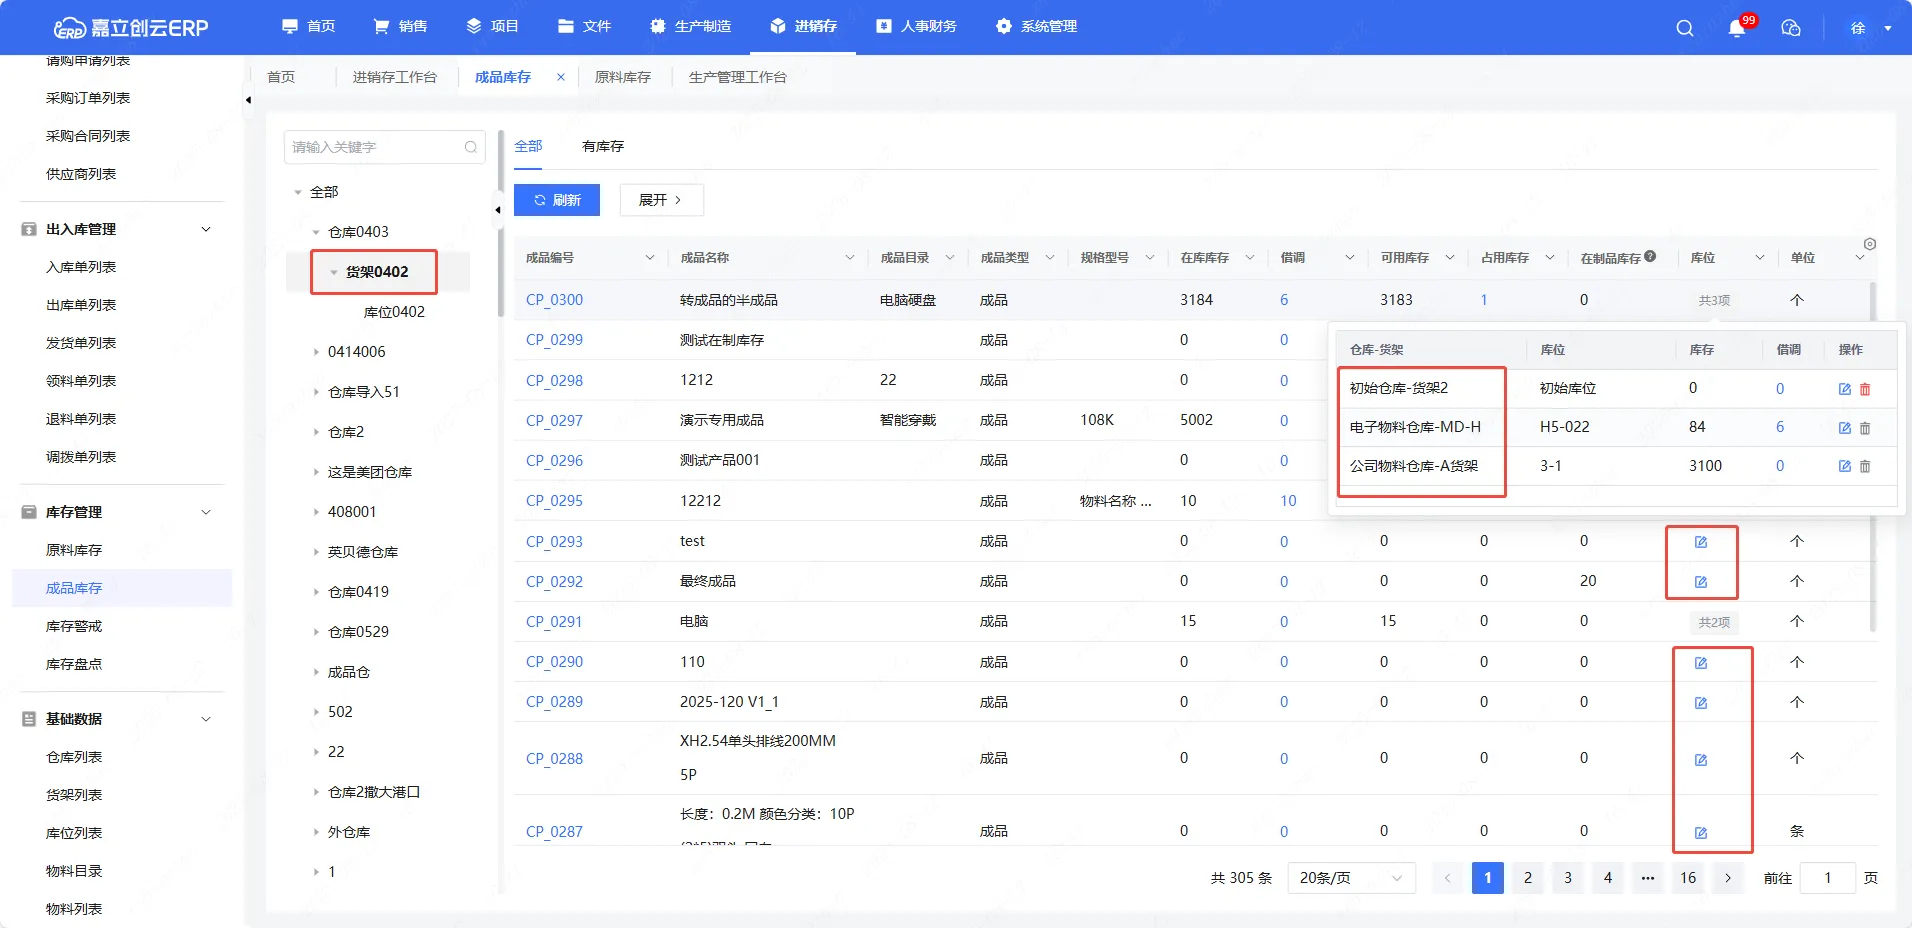The image size is (1912, 928).
Task: Open product link CP_0300
Action: point(554,300)
